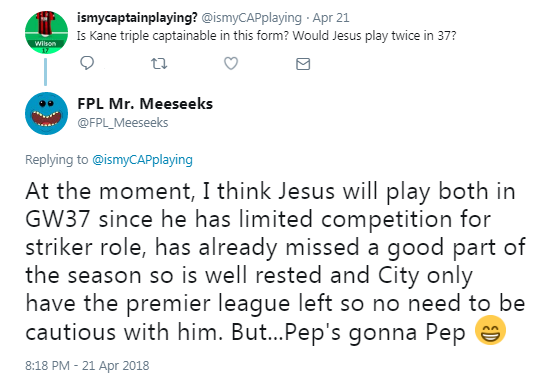
Task: Click the reply text about Jesus GW37
Action: (x=275, y=261)
